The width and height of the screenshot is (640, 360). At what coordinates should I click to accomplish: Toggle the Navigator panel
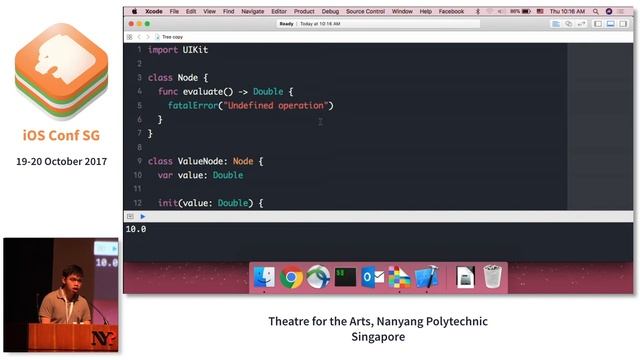598,24
